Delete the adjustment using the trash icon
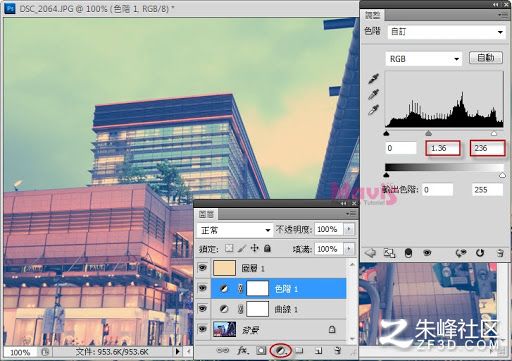 [500, 253]
